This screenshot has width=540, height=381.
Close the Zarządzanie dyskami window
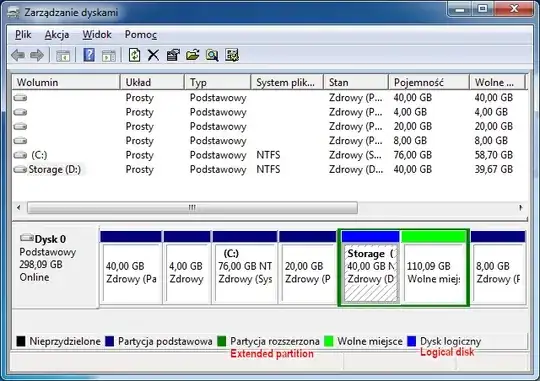514,9
